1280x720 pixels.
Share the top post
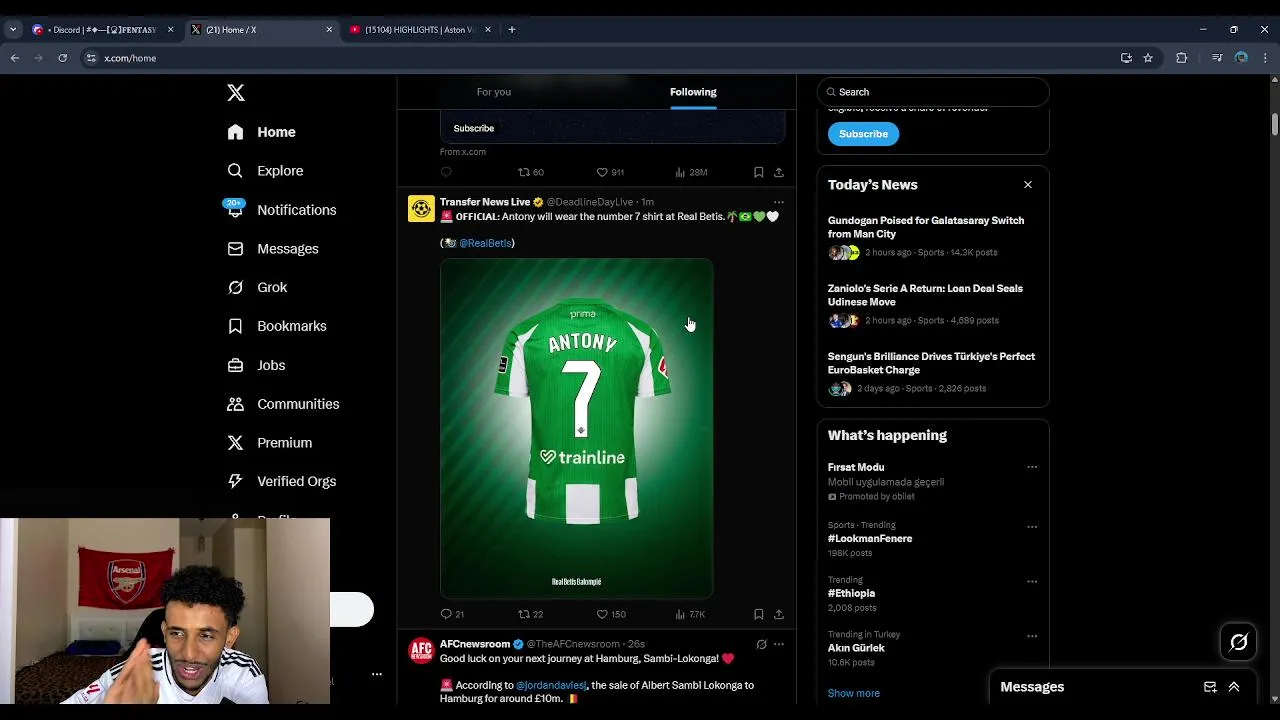point(779,172)
